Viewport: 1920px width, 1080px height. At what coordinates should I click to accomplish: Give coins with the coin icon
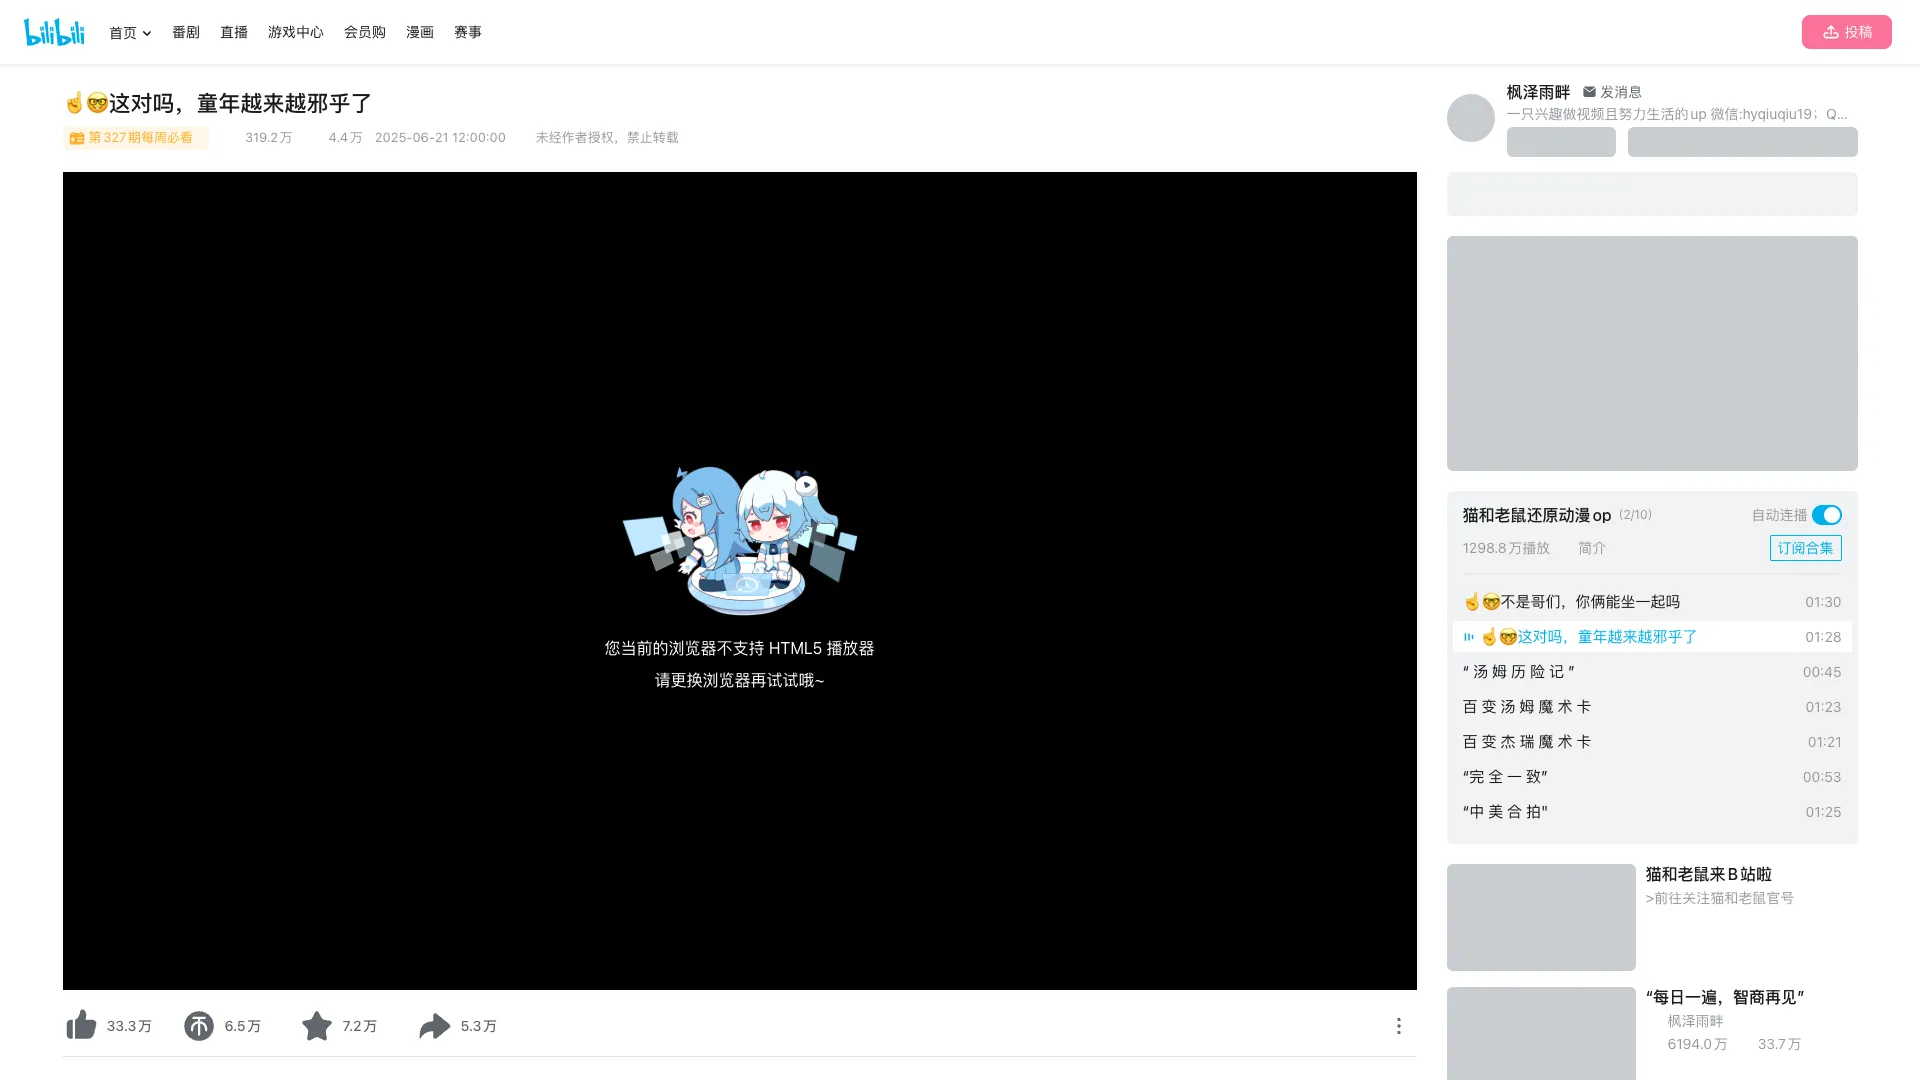(x=199, y=1025)
